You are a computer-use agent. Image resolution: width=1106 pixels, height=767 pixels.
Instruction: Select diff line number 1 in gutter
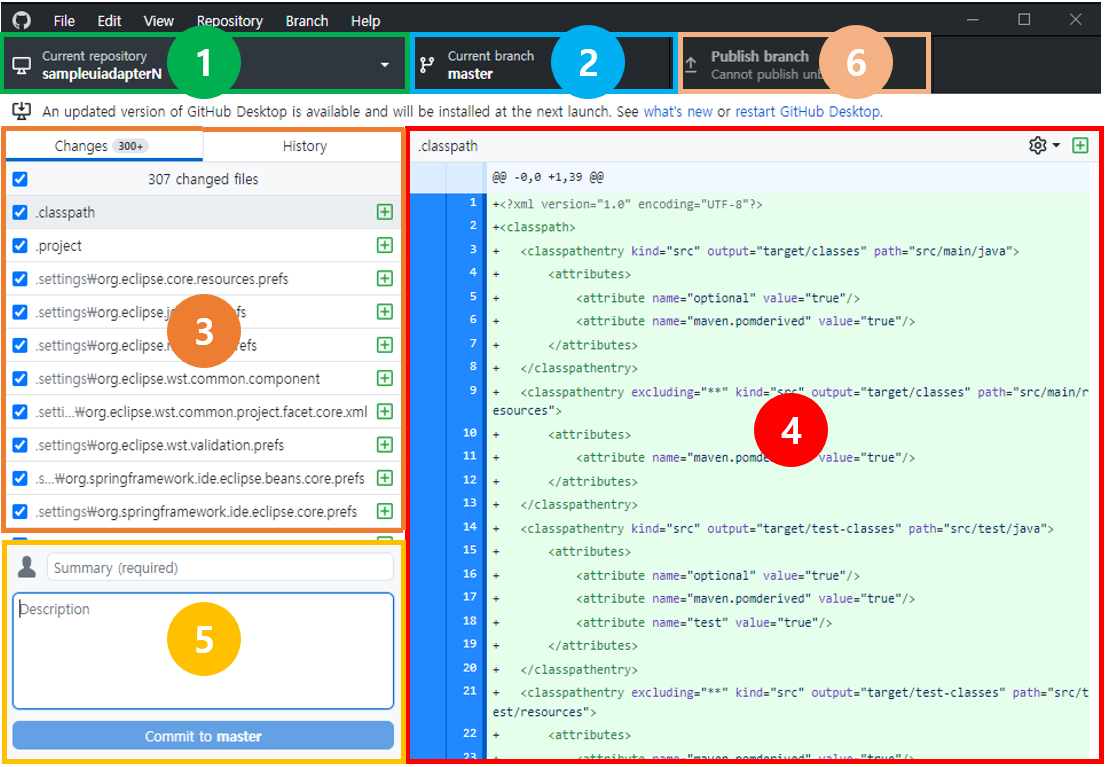click(x=473, y=203)
